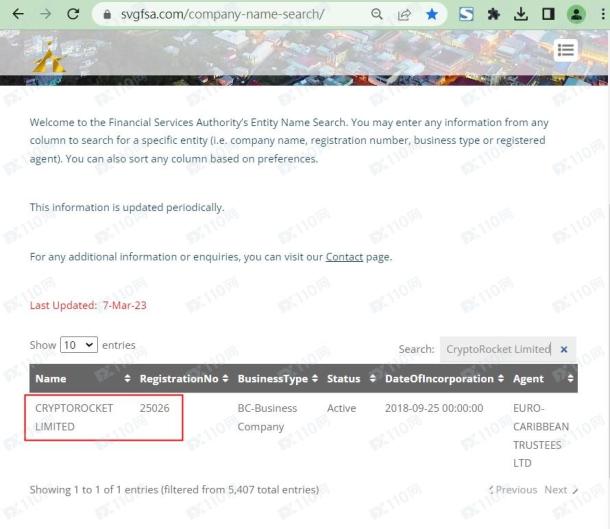Sort table by DateOfIncorporation column

tap(444, 378)
